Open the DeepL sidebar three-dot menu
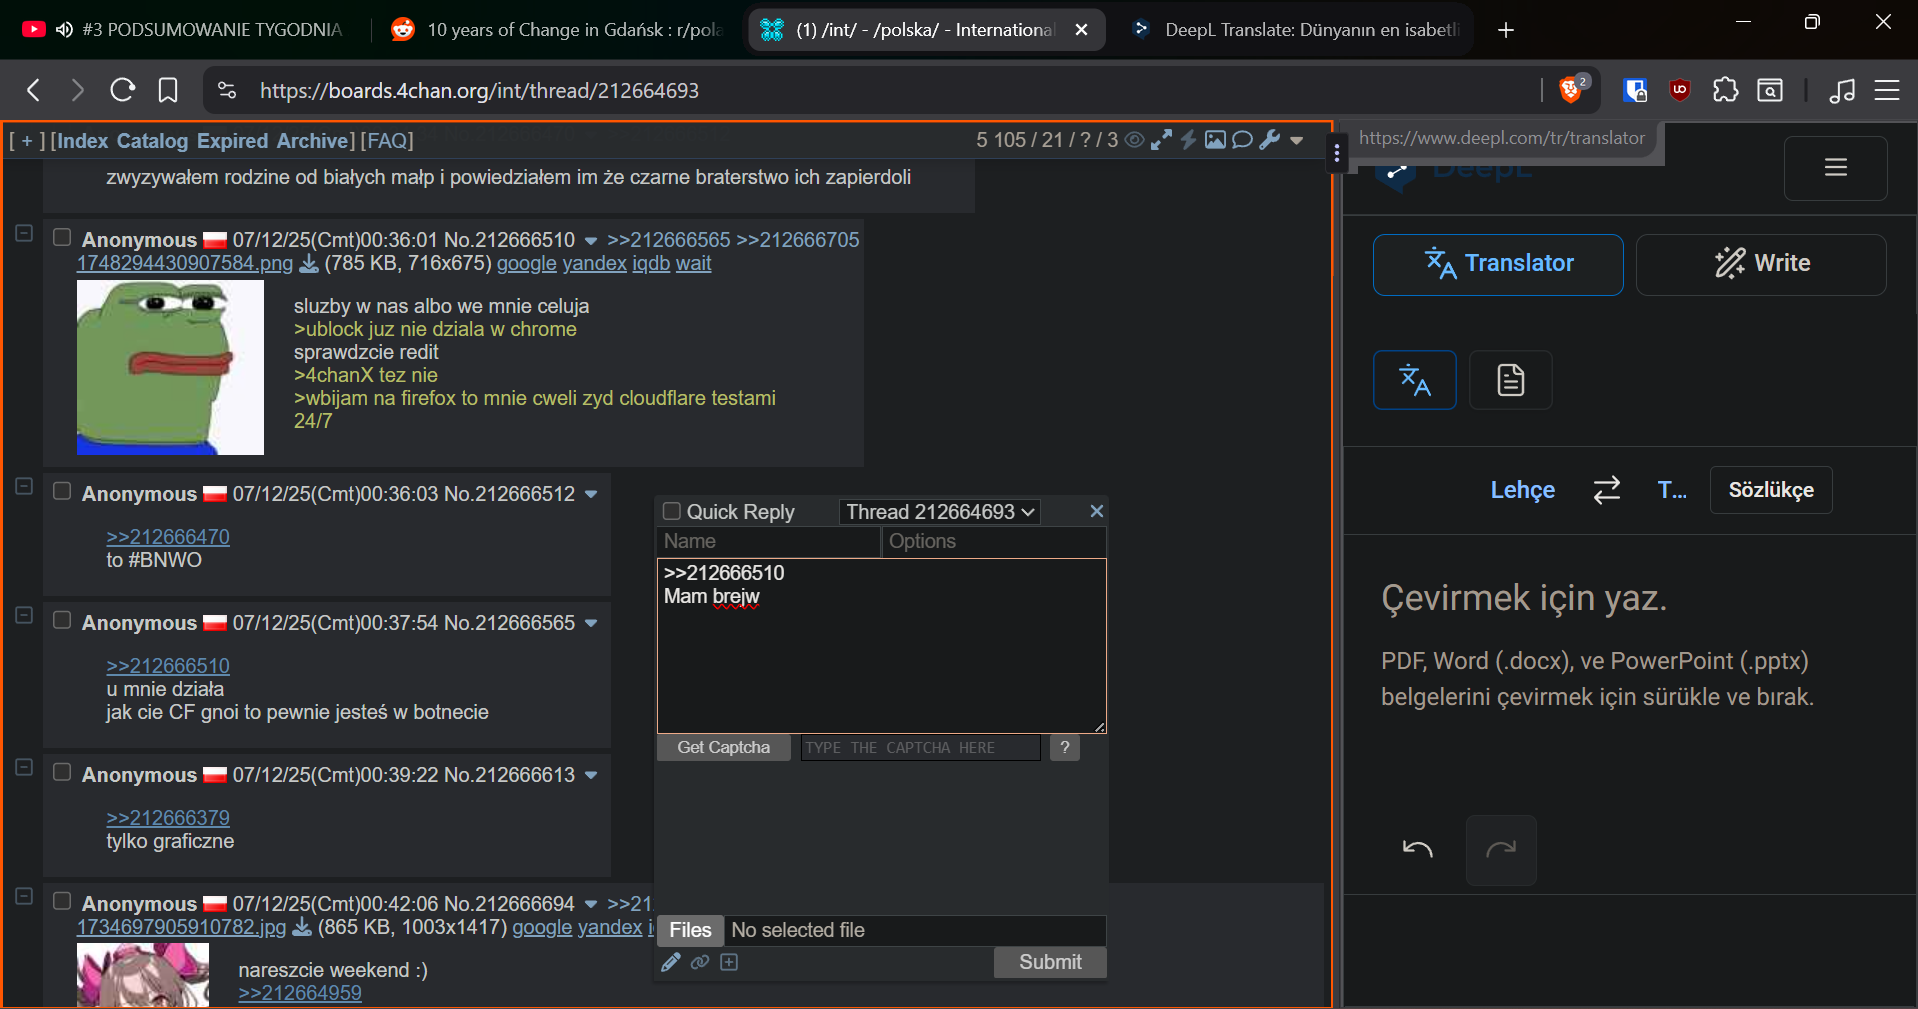This screenshot has width=1918, height=1009. (x=1337, y=154)
